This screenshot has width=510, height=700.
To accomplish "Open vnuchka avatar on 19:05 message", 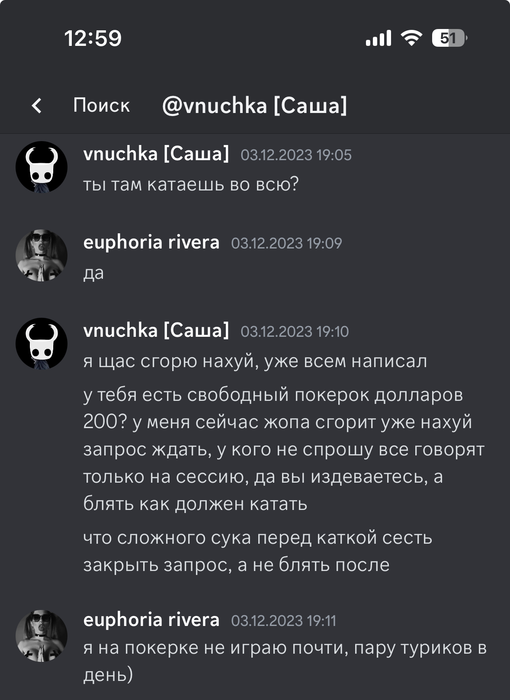I will point(42,167).
